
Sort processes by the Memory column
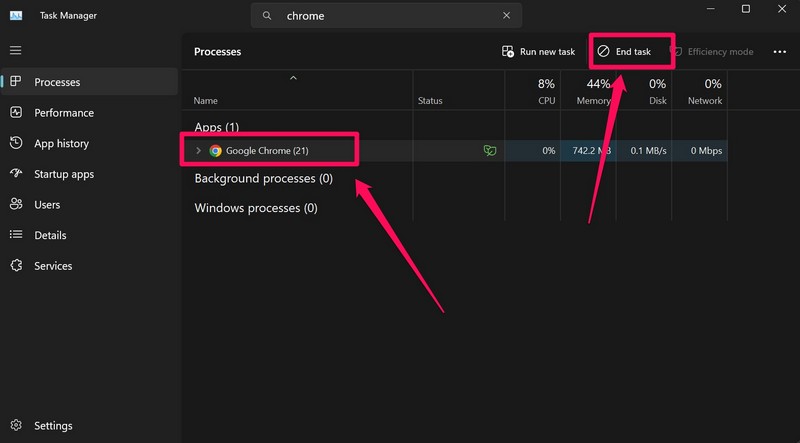tap(594, 91)
